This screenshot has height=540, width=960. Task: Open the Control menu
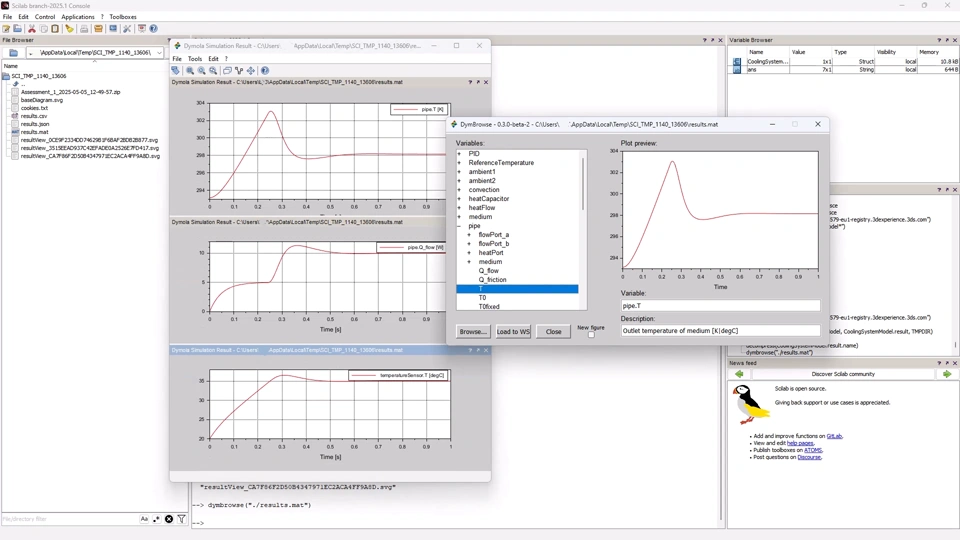point(45,17)
